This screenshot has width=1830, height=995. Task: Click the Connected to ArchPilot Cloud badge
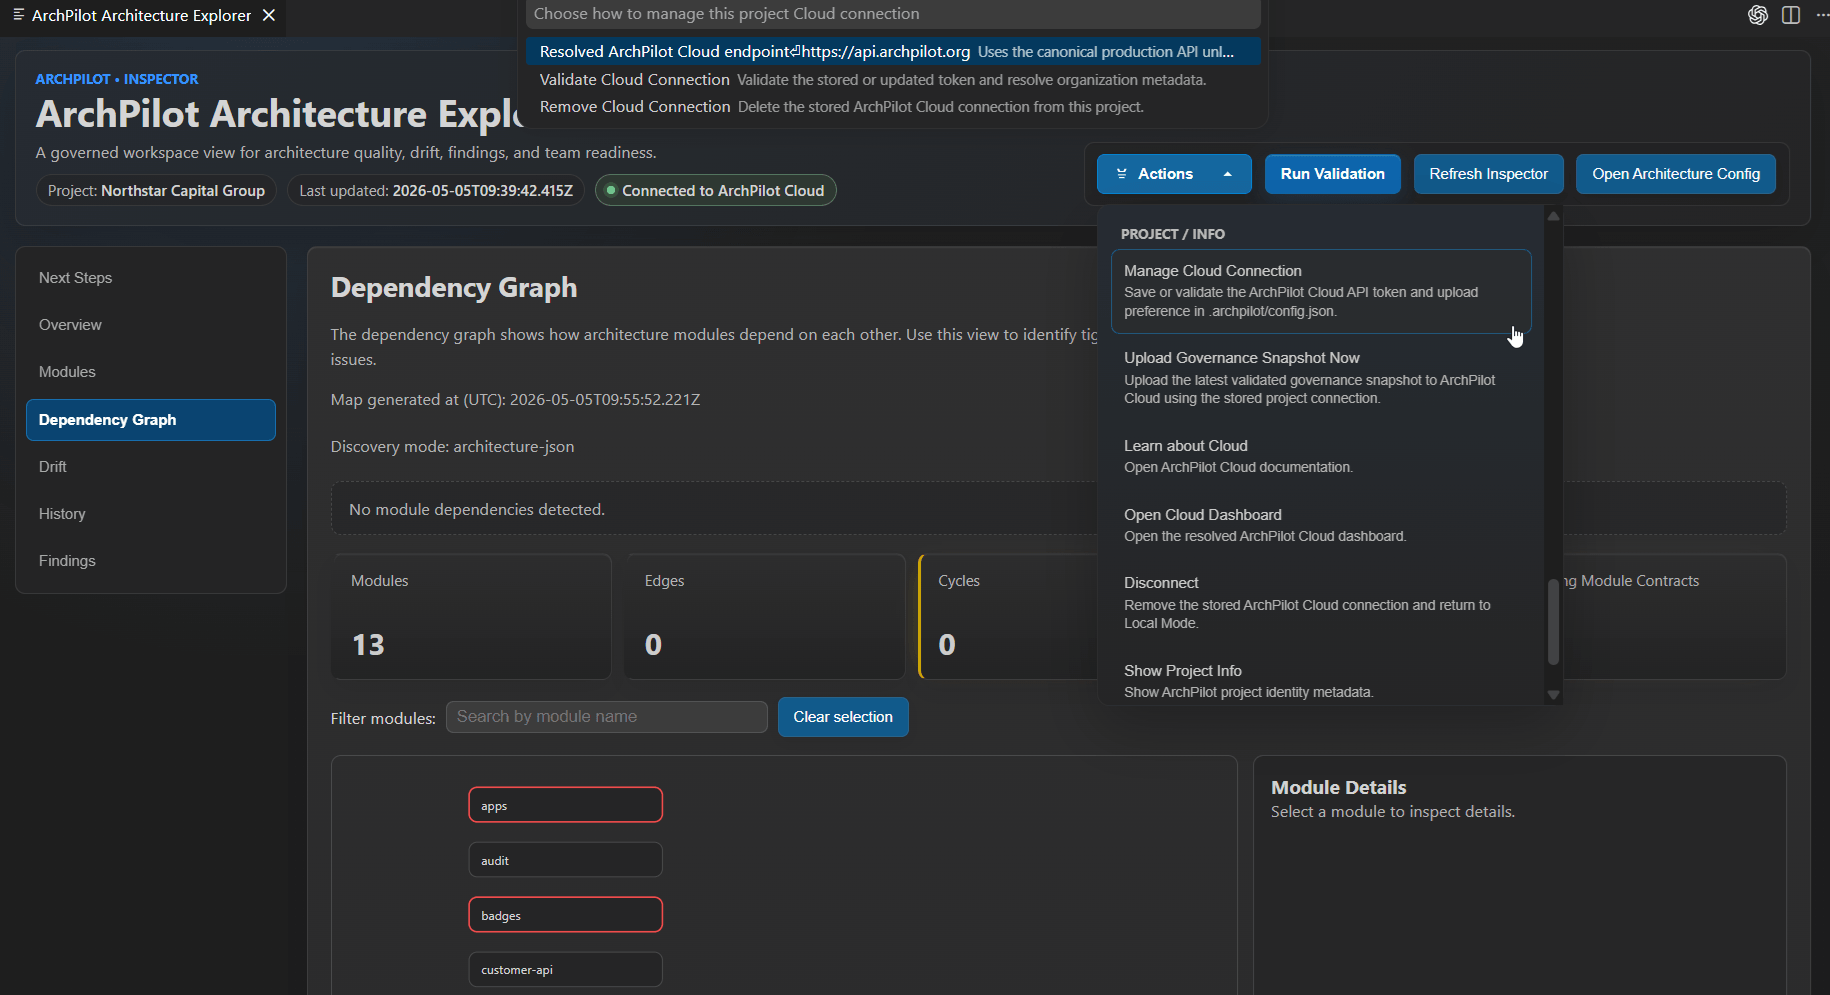coord(716,191)
